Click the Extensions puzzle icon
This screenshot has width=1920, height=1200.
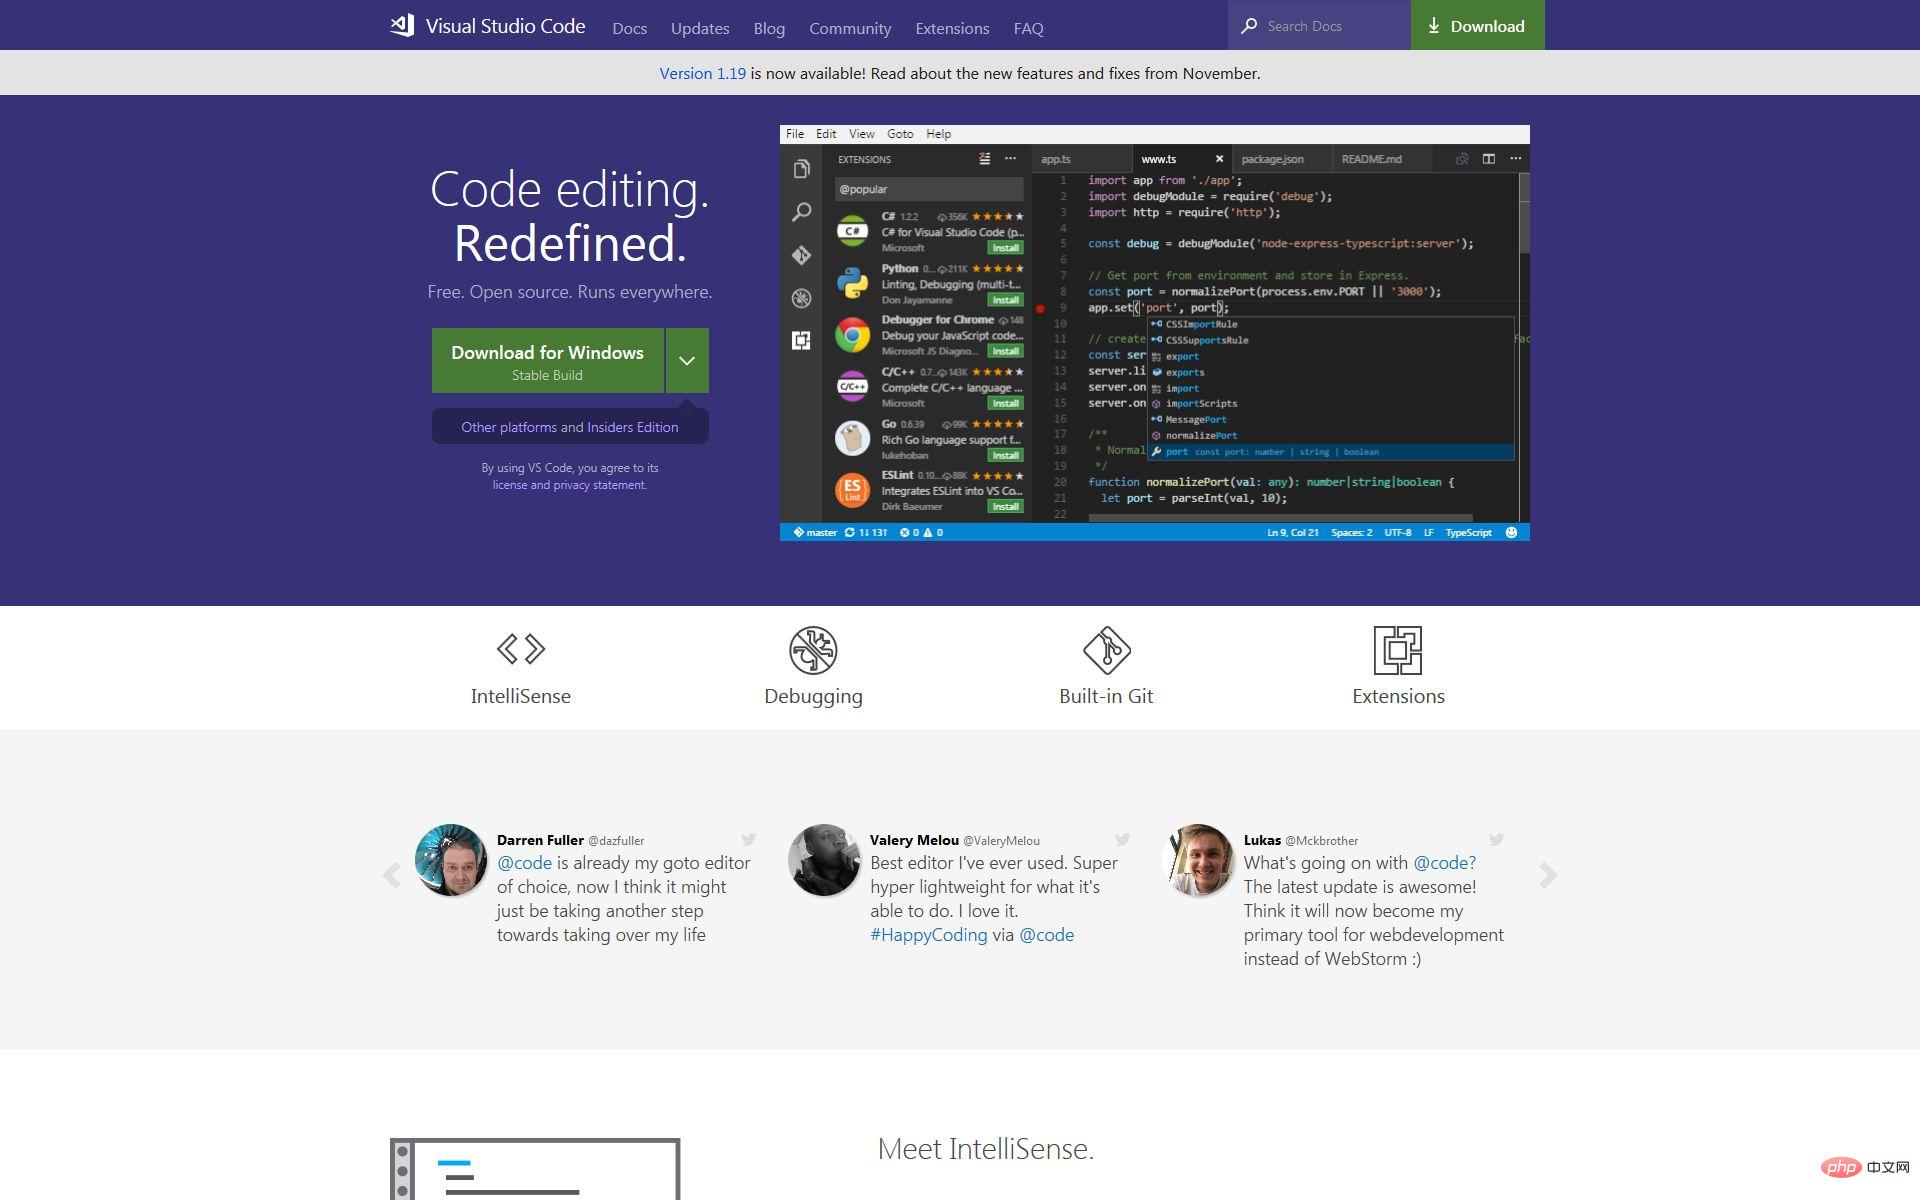(1398, 650)
